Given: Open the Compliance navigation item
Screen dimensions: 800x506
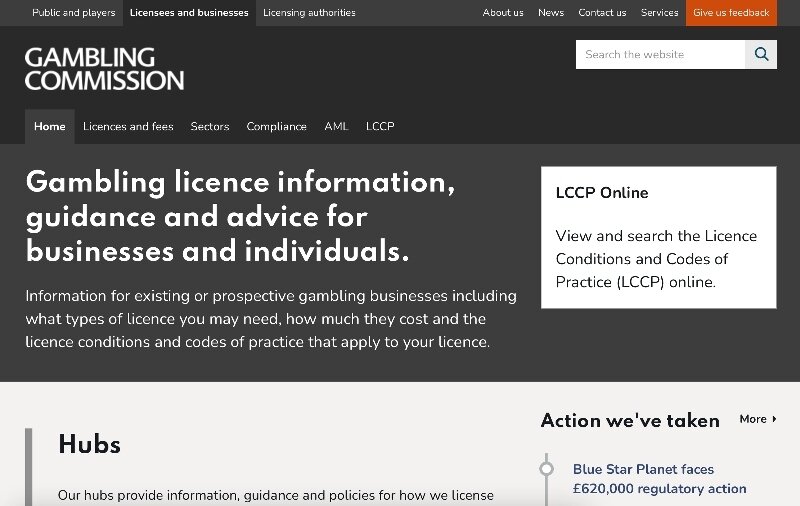Looking at the screenshot, I should point(276,126).
